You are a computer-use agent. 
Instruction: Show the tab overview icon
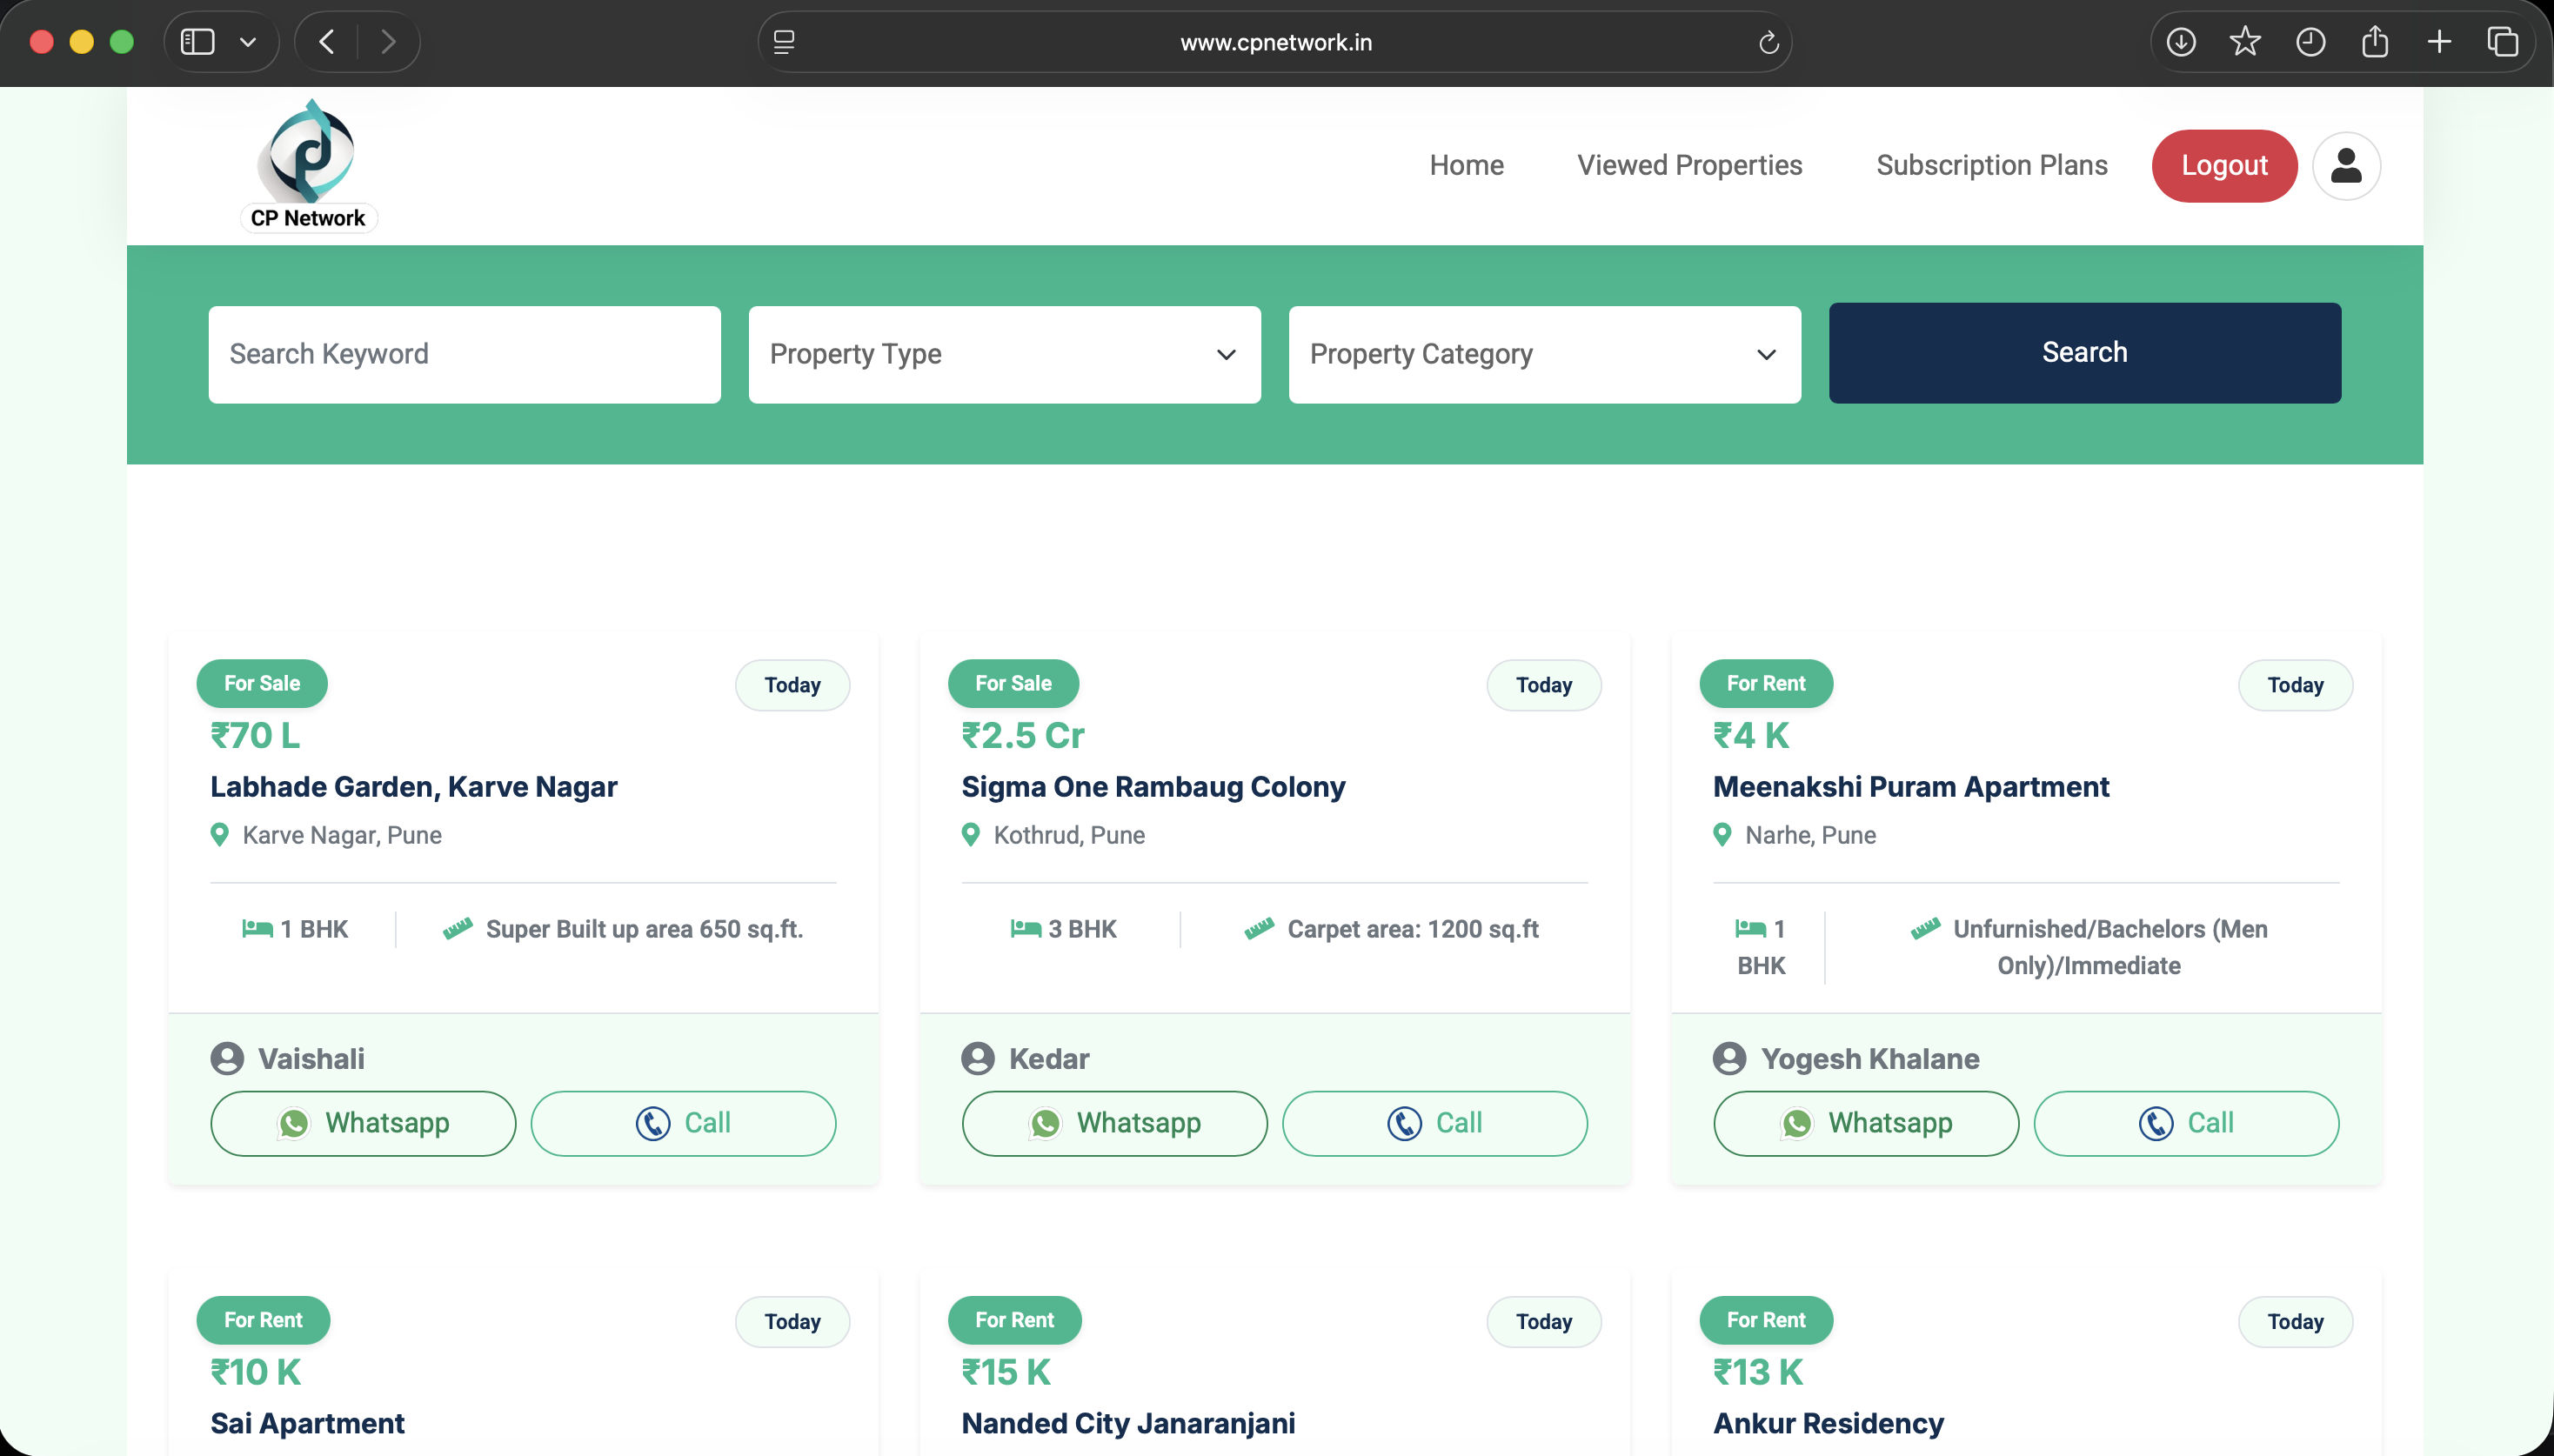point(2502,42)
